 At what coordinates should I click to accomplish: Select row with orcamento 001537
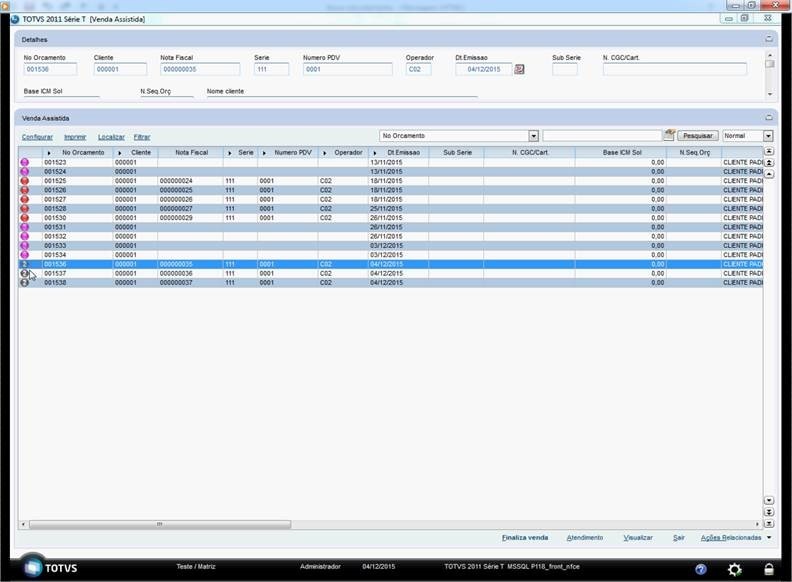(390, 273)
